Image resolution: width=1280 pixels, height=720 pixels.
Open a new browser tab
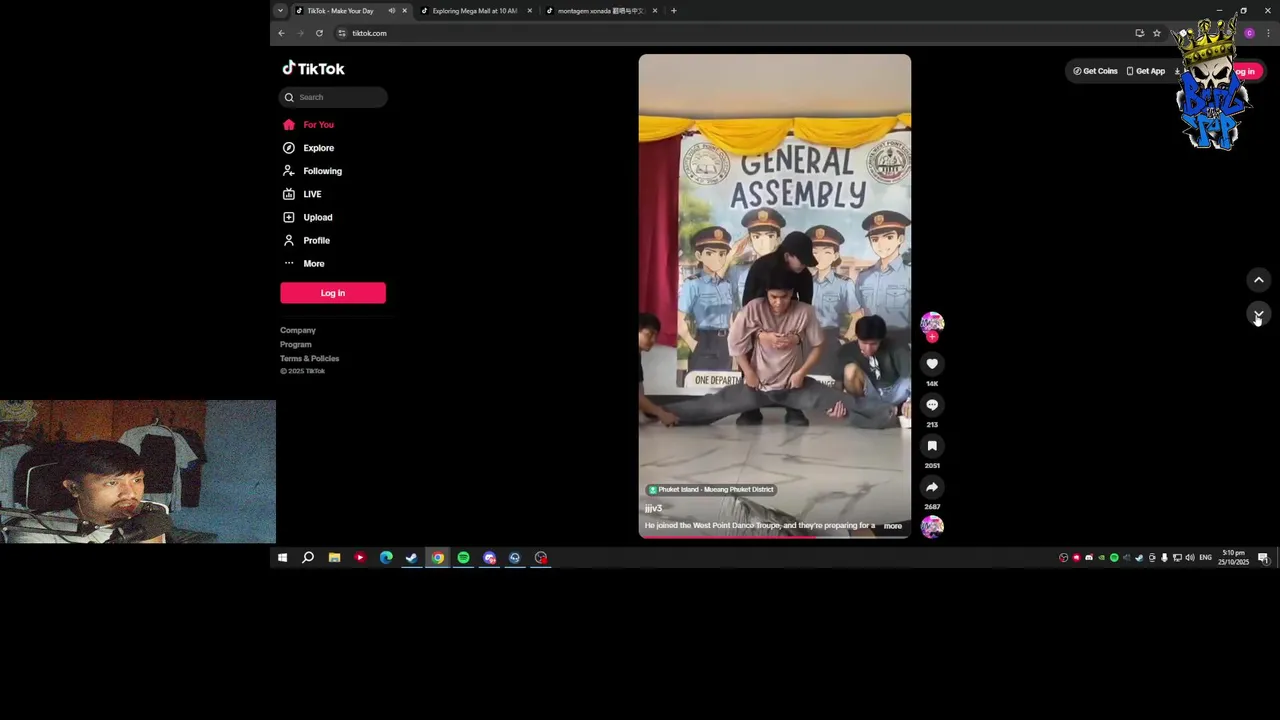674,11
